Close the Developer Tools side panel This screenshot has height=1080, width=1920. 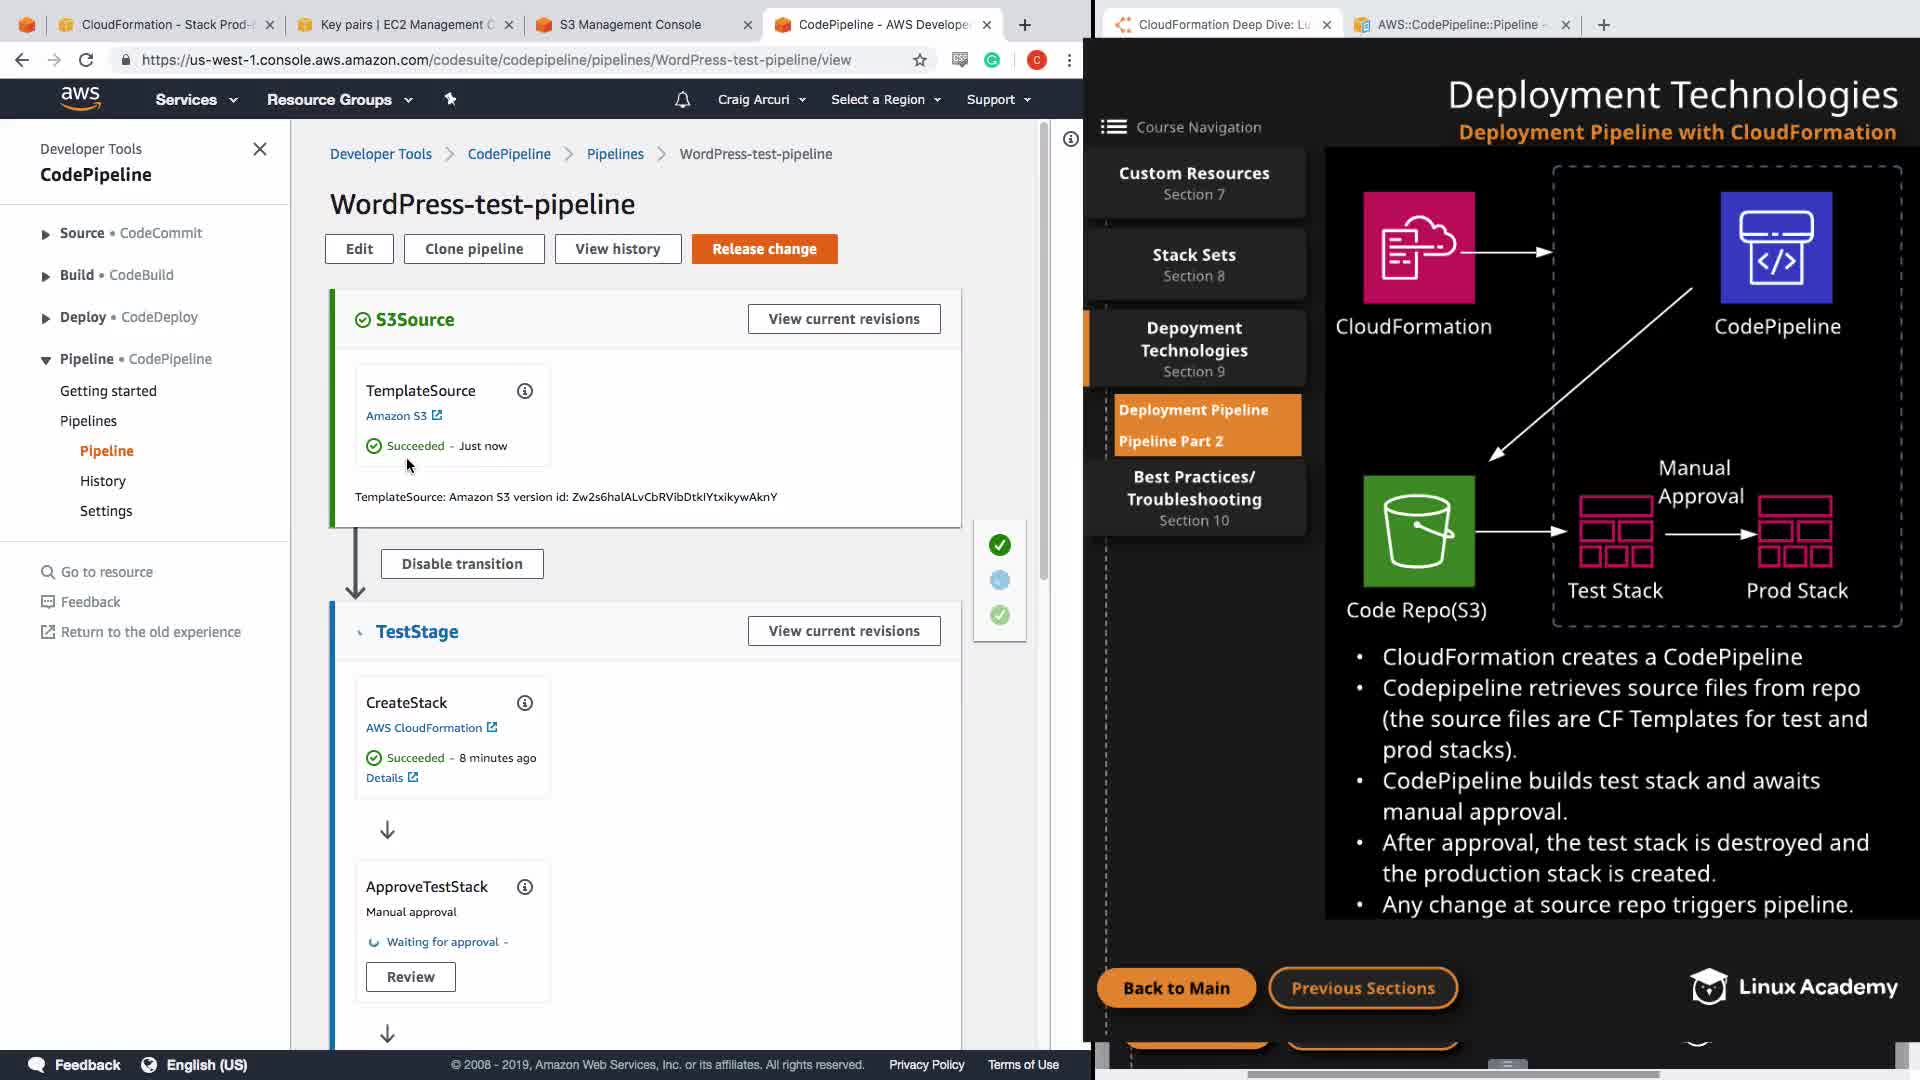coord(260,149)
